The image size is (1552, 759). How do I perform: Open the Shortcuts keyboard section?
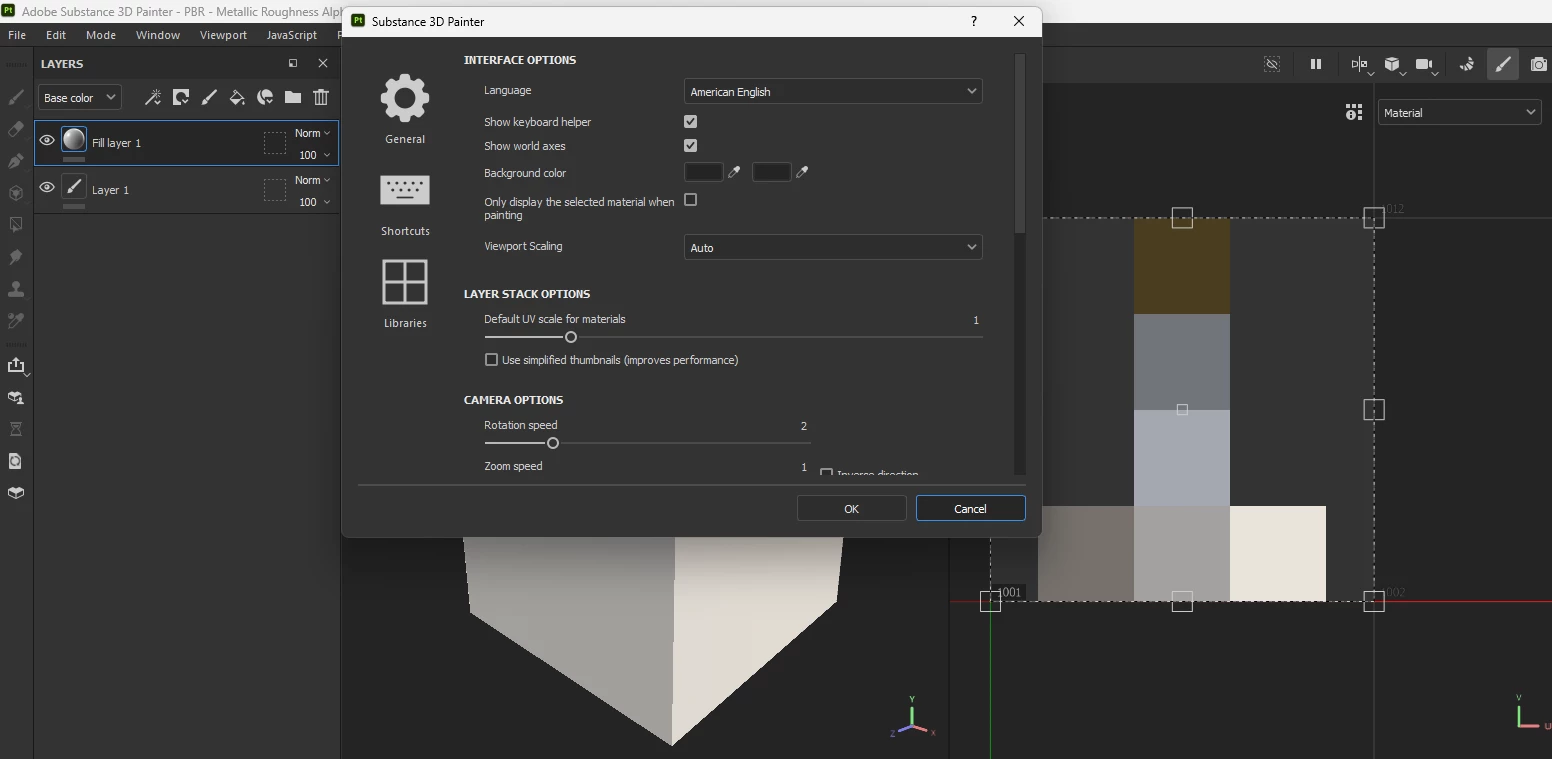pyautogui.click(x=405, y=204)
